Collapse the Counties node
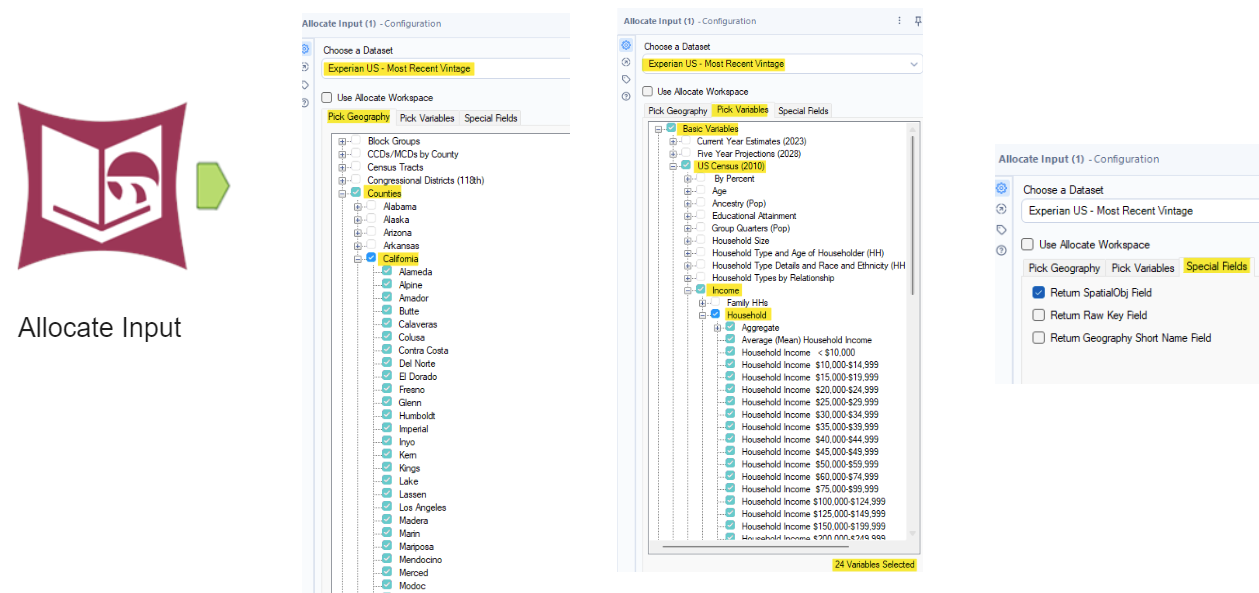 (342, 193)
